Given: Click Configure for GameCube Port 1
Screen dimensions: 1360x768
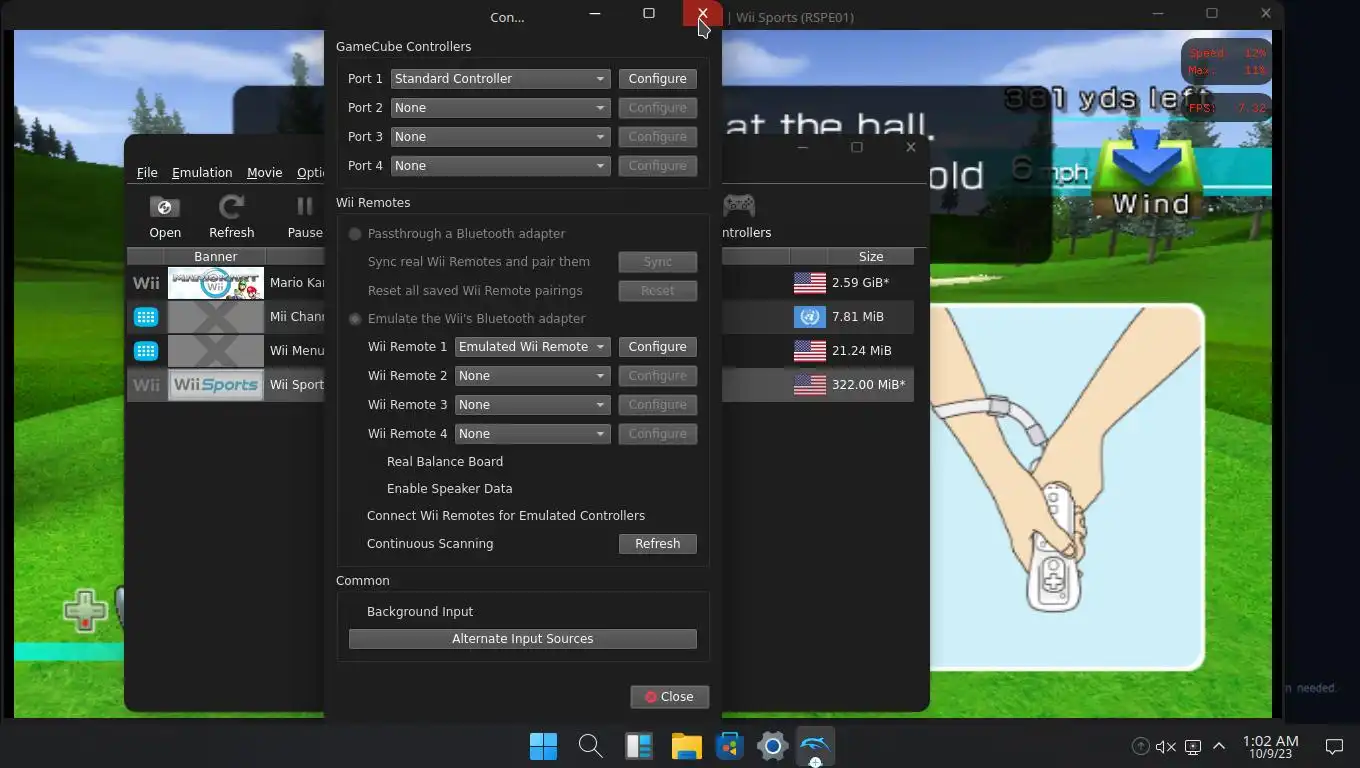Looking at the screenshot, I should click(657, 79).
